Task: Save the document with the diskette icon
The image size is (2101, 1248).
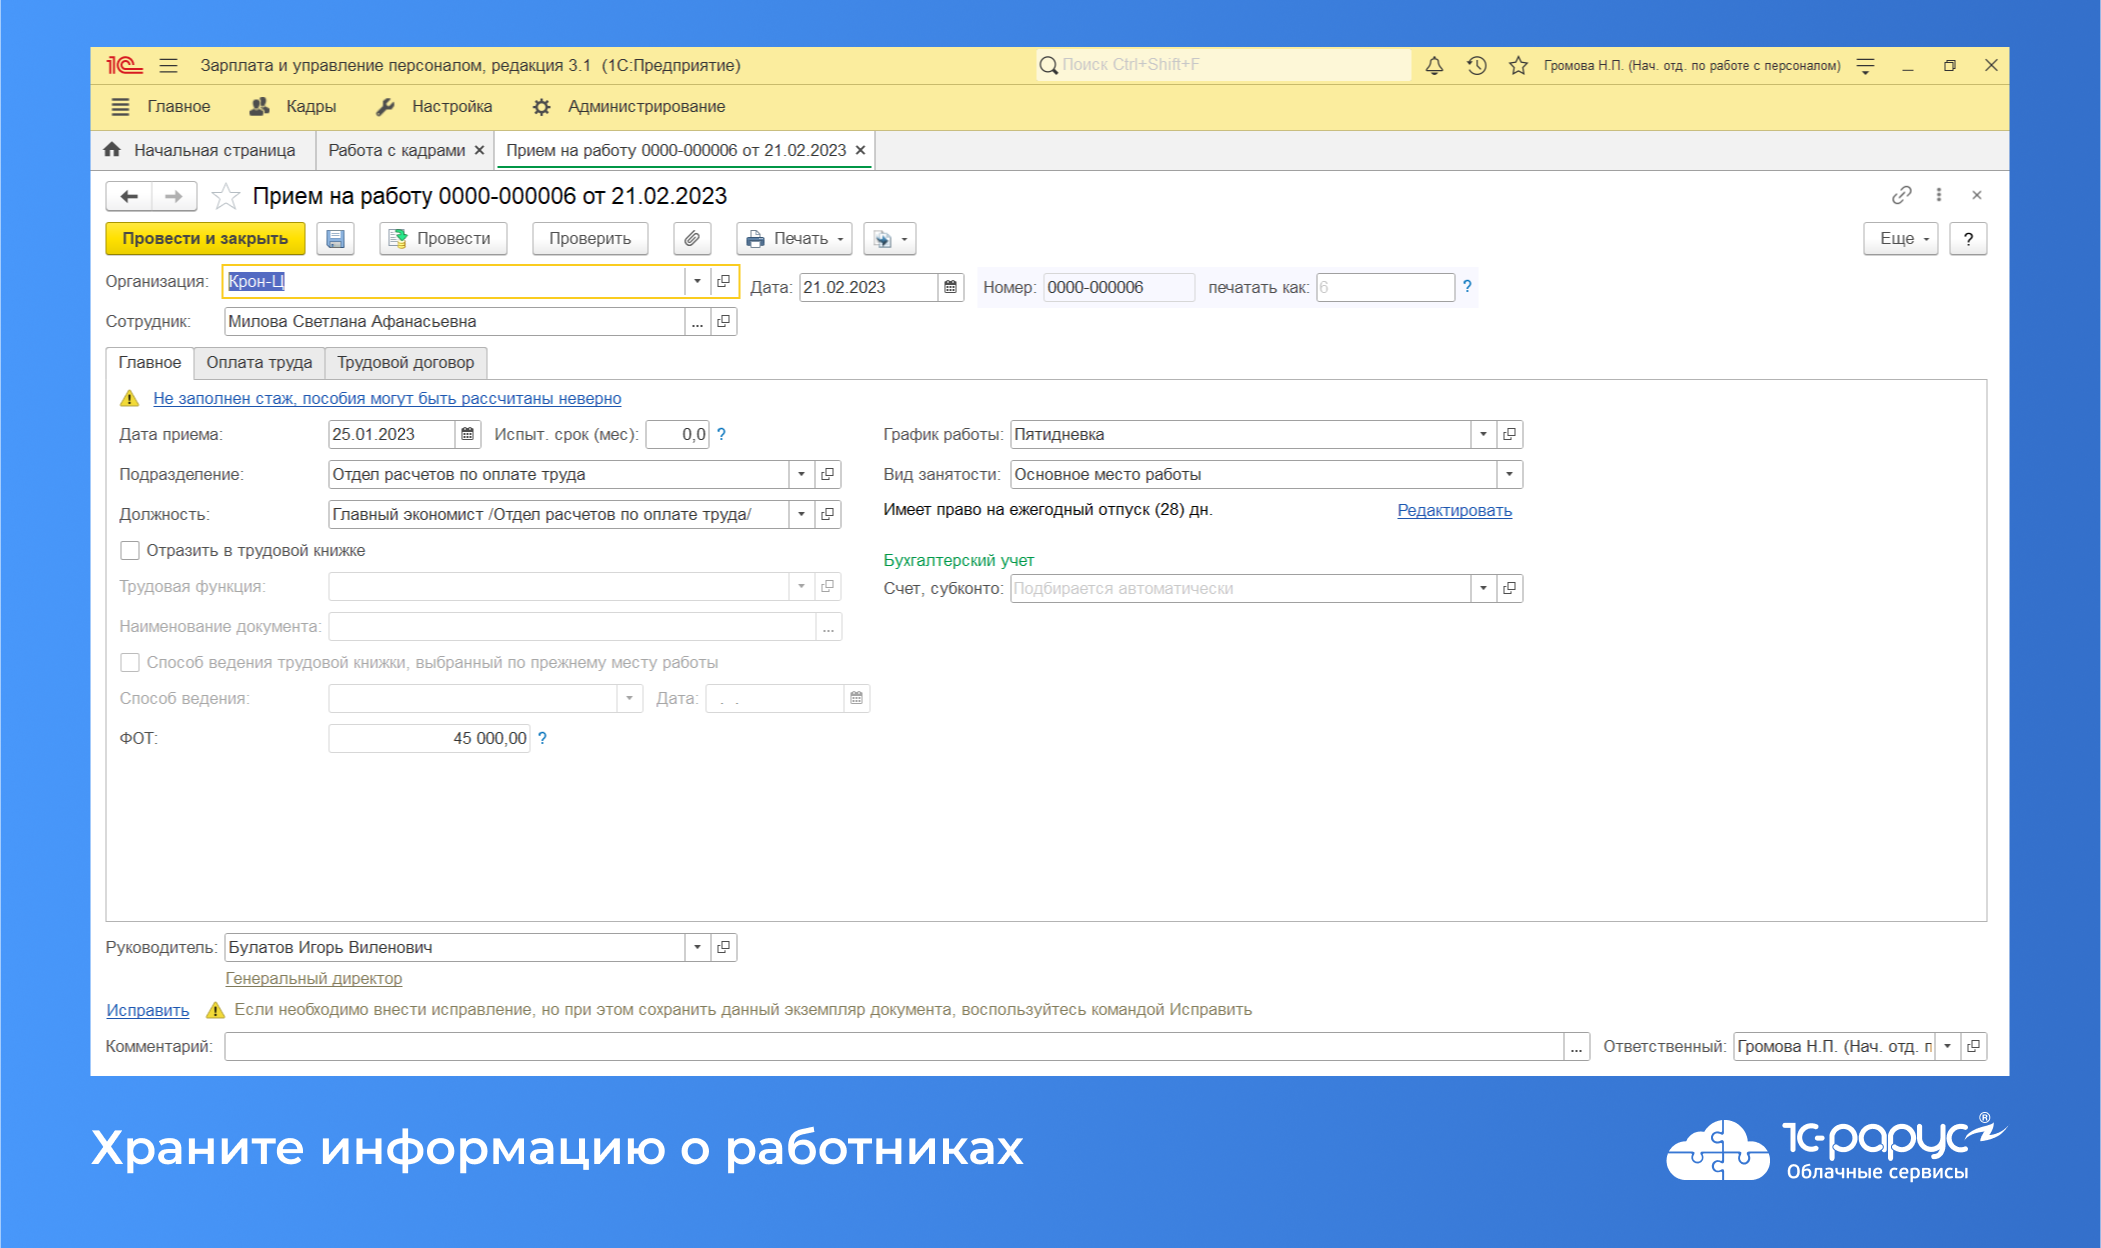Action: pos(336,238)
